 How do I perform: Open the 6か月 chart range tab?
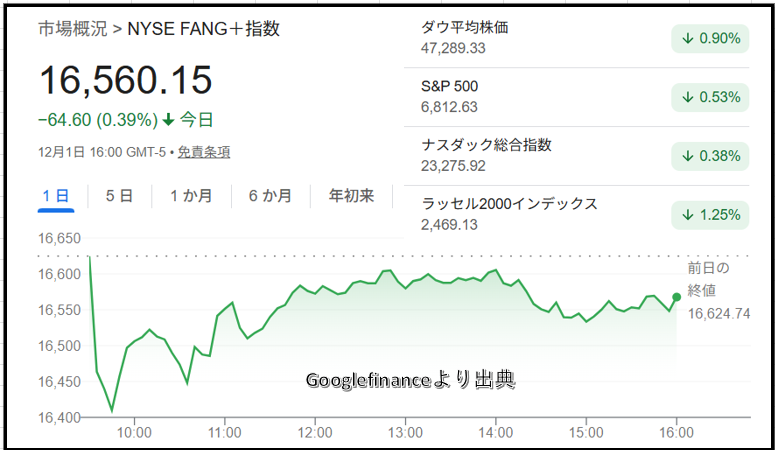(x=270, y=196)
